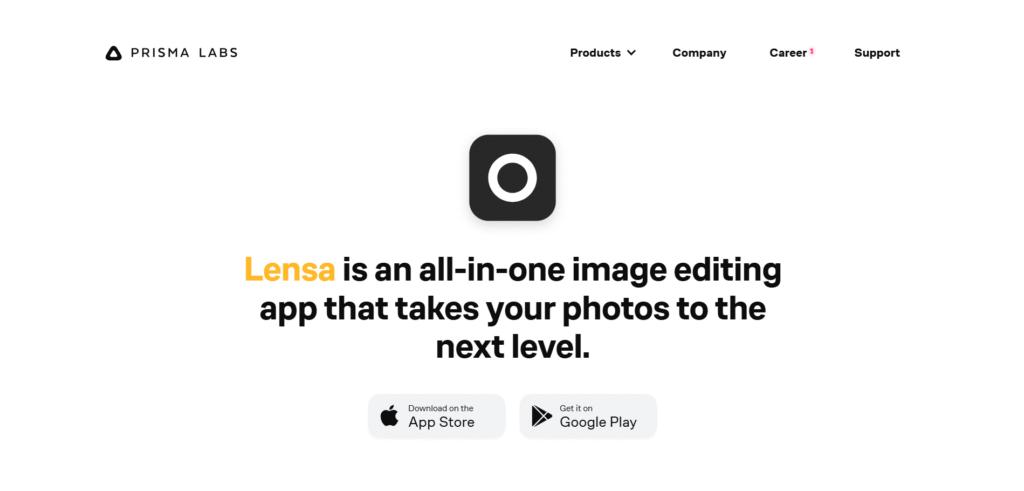Click the red notification badge on Career
The height and width of the screenshot is (491, 1024).
pyautogui.click(x=812, y=50)
